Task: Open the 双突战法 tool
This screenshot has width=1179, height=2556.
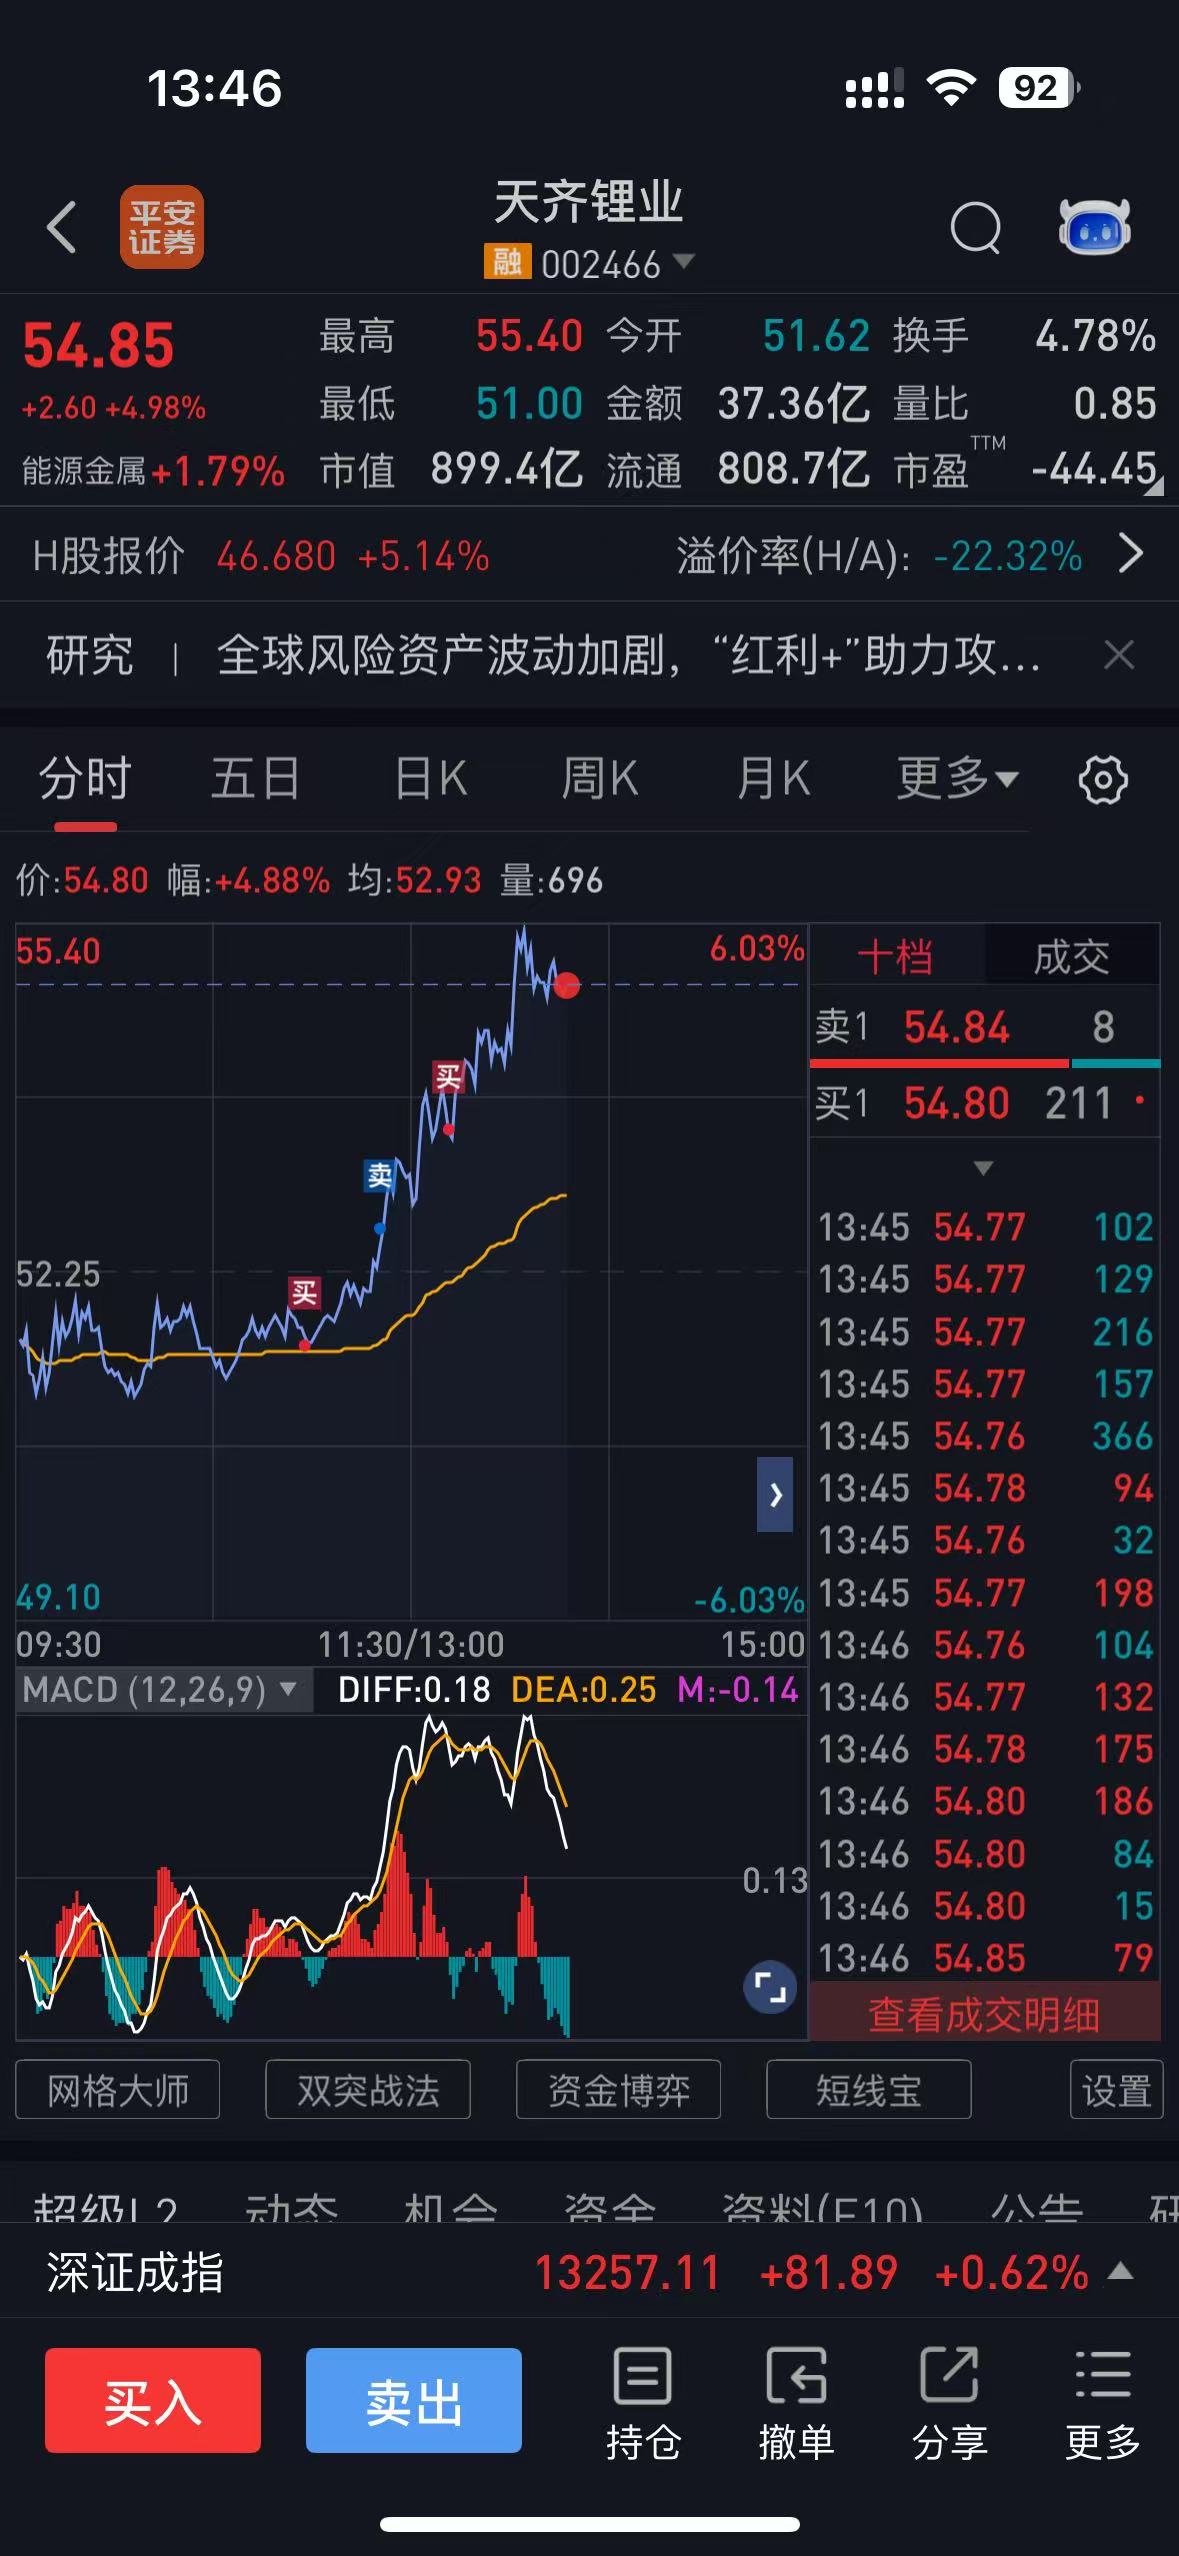Action: click(368, 2090)
